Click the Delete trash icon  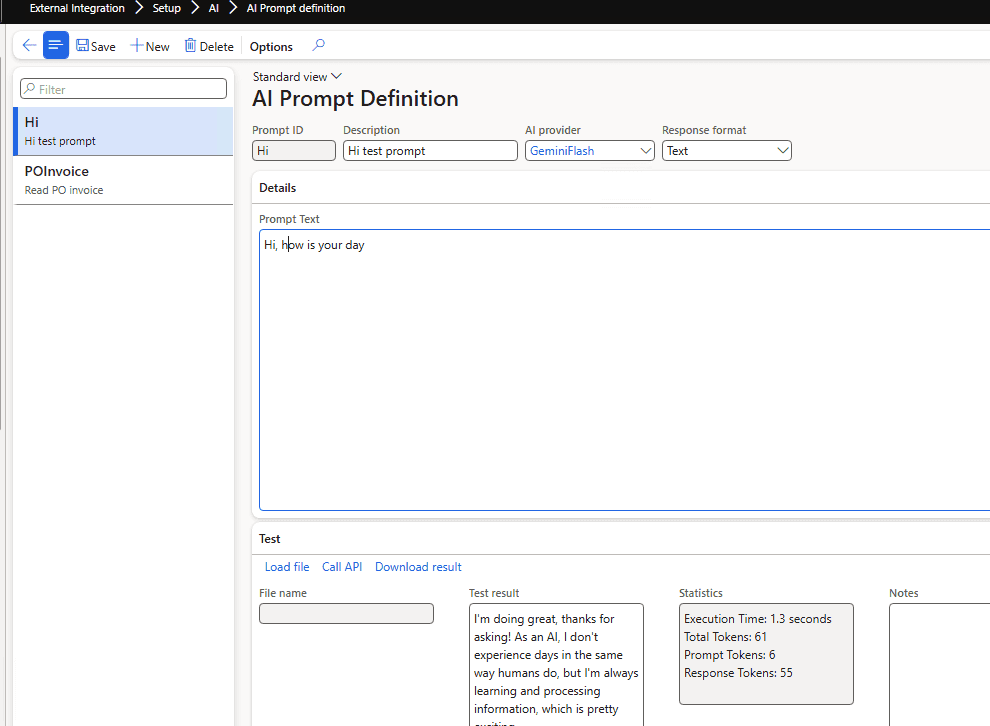click(x=190, y=46)
